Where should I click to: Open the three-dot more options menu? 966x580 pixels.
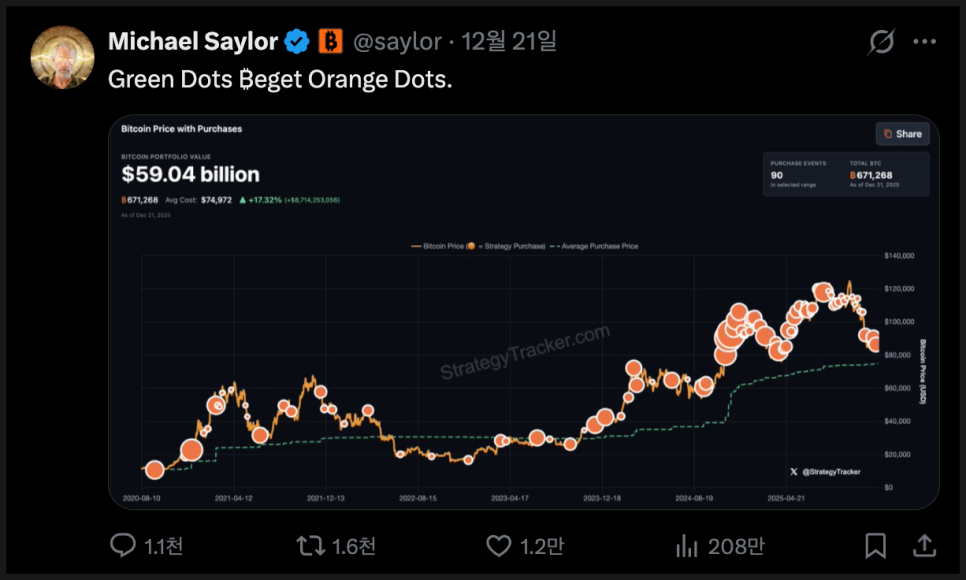926,42
